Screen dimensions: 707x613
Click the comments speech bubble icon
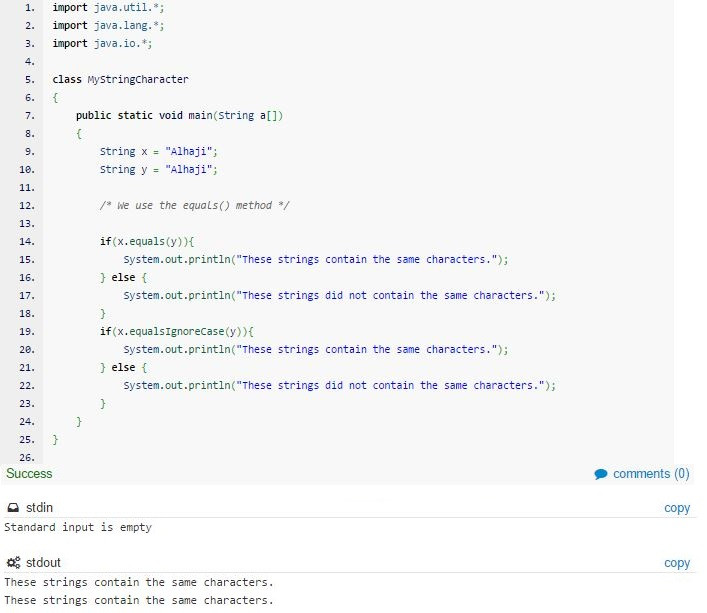(x=601, y=474)
